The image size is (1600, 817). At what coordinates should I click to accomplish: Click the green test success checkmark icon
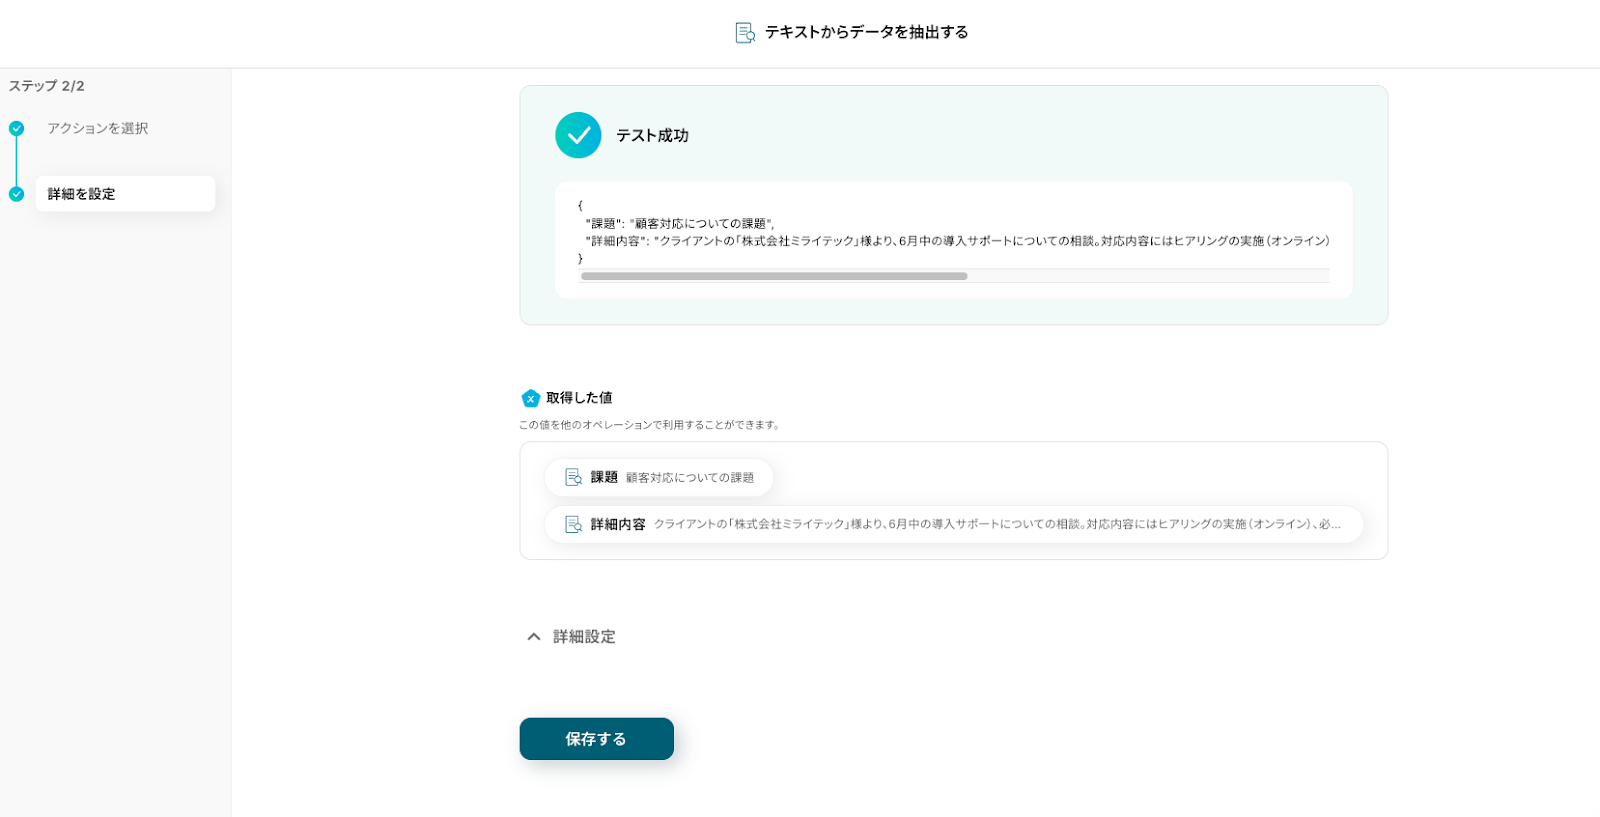click(578, 135)
